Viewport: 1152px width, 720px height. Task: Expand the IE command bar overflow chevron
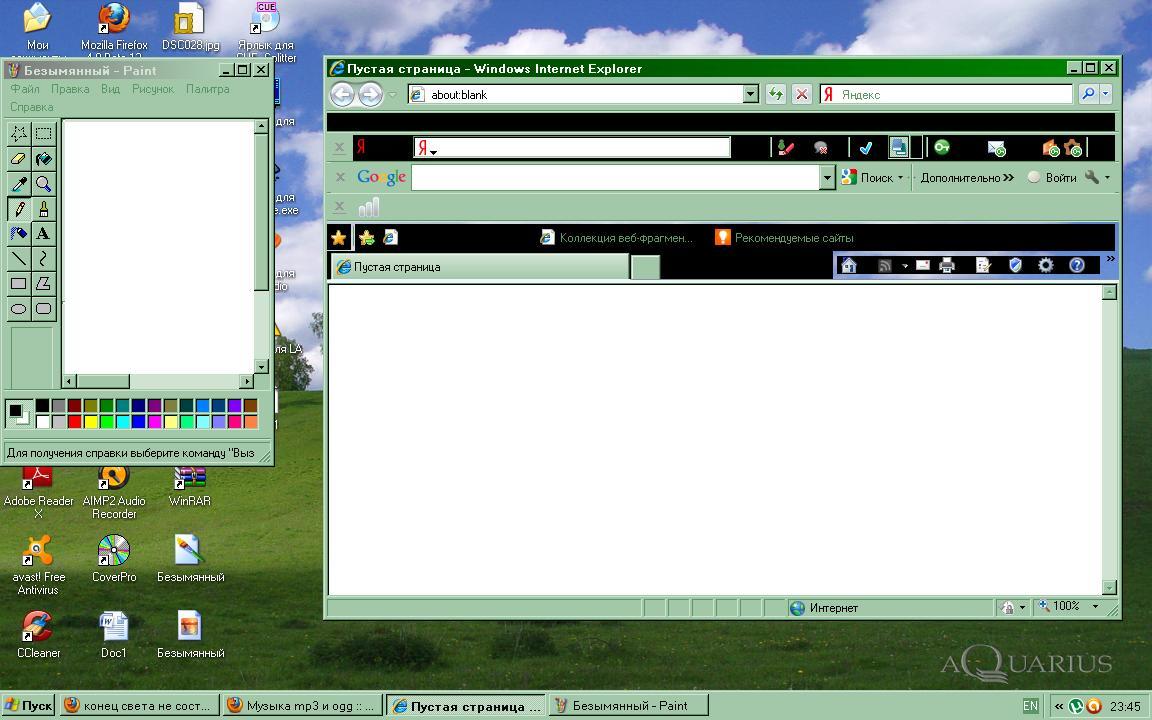(1111, 259)
